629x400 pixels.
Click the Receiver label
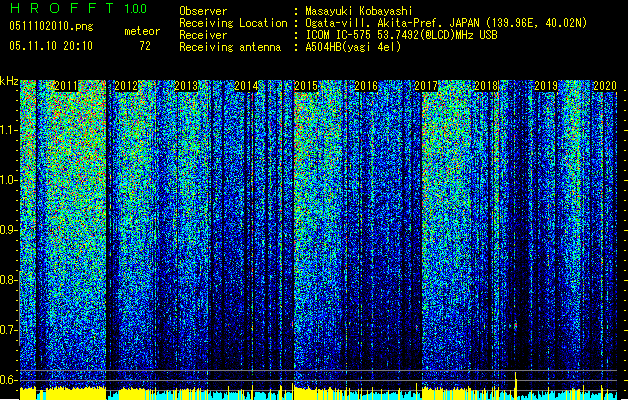[203, 35]
